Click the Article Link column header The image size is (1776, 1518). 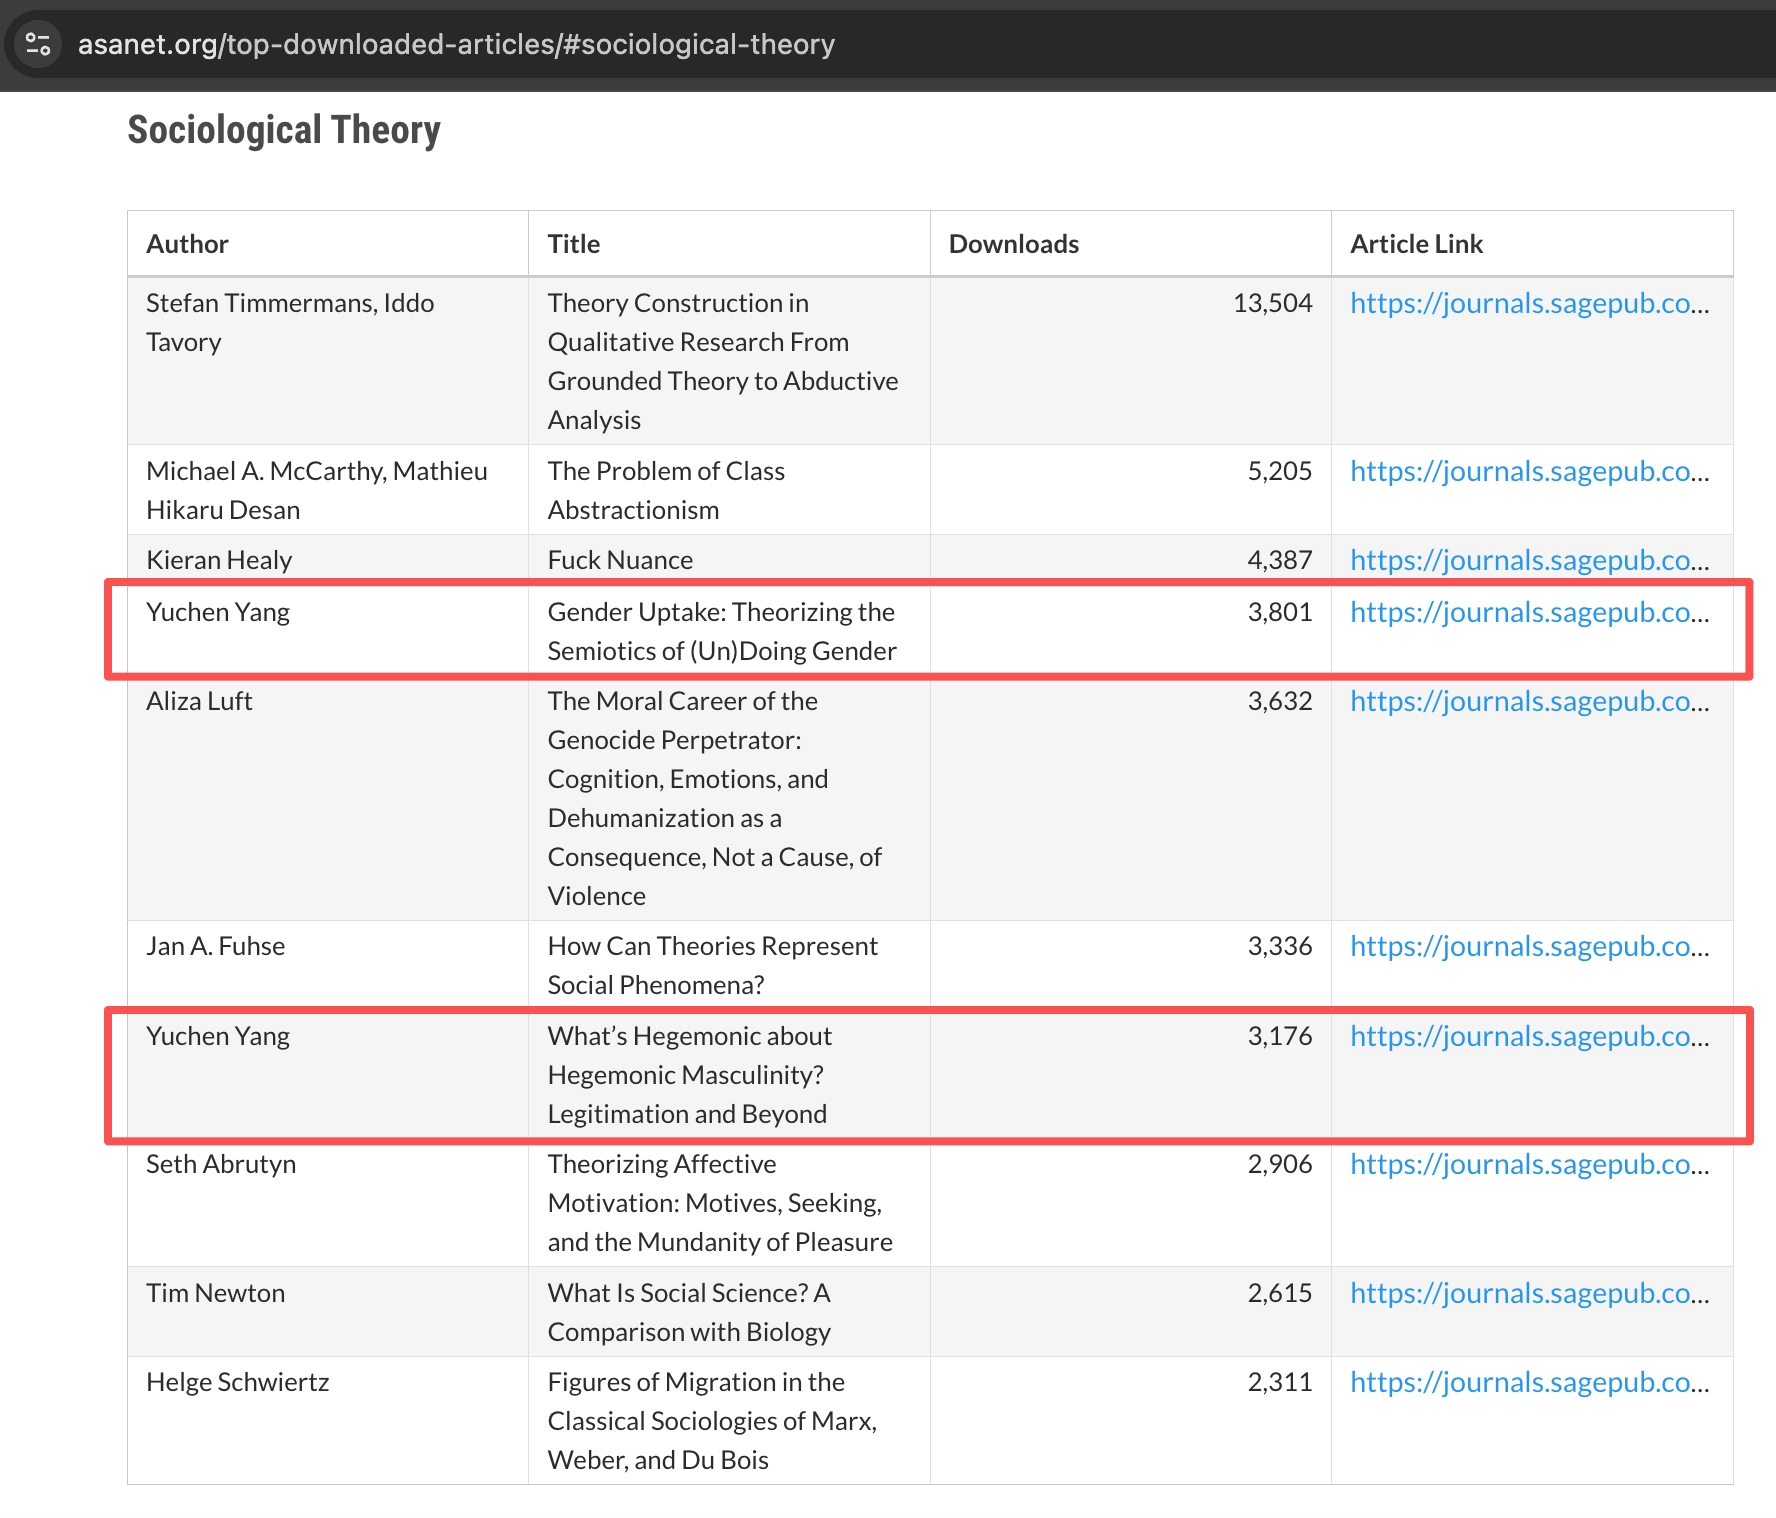pyautogui.click(x=1416, y=244)
